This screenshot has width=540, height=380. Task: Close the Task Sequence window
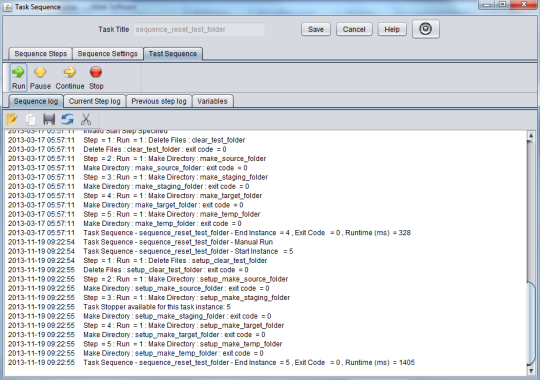523,5
